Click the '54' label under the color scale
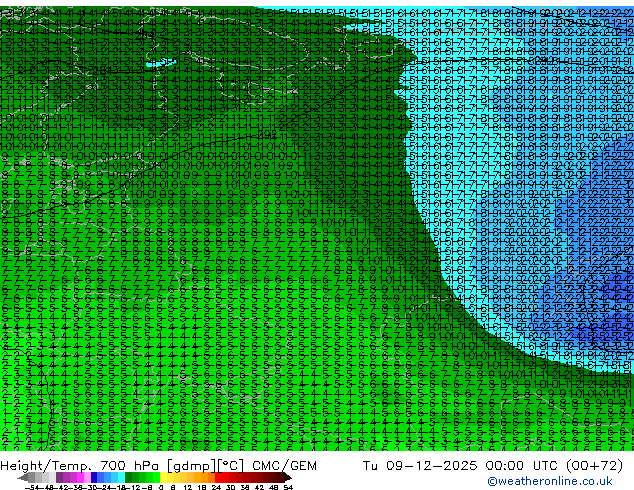Image resolution: width=634 pixels, height=490 pixels. [x=288, y=487]
